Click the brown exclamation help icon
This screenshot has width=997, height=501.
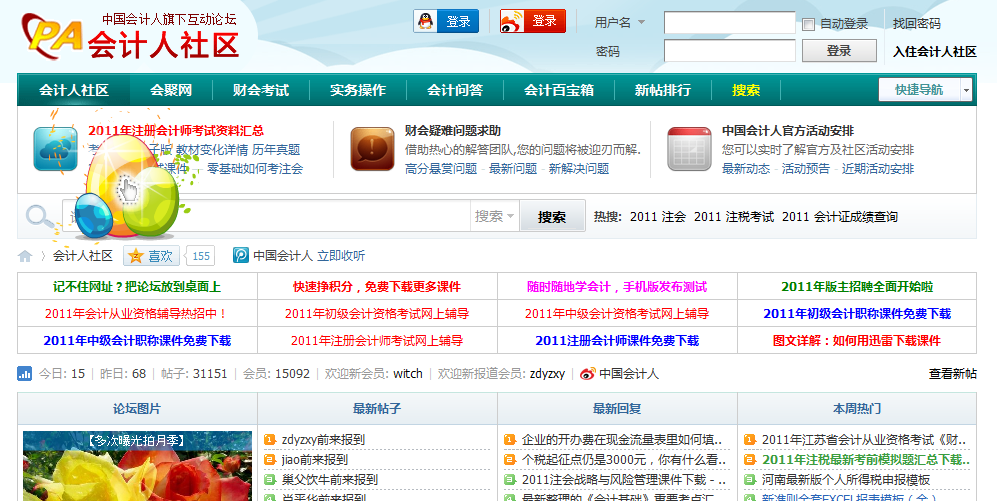click(372, 149)
